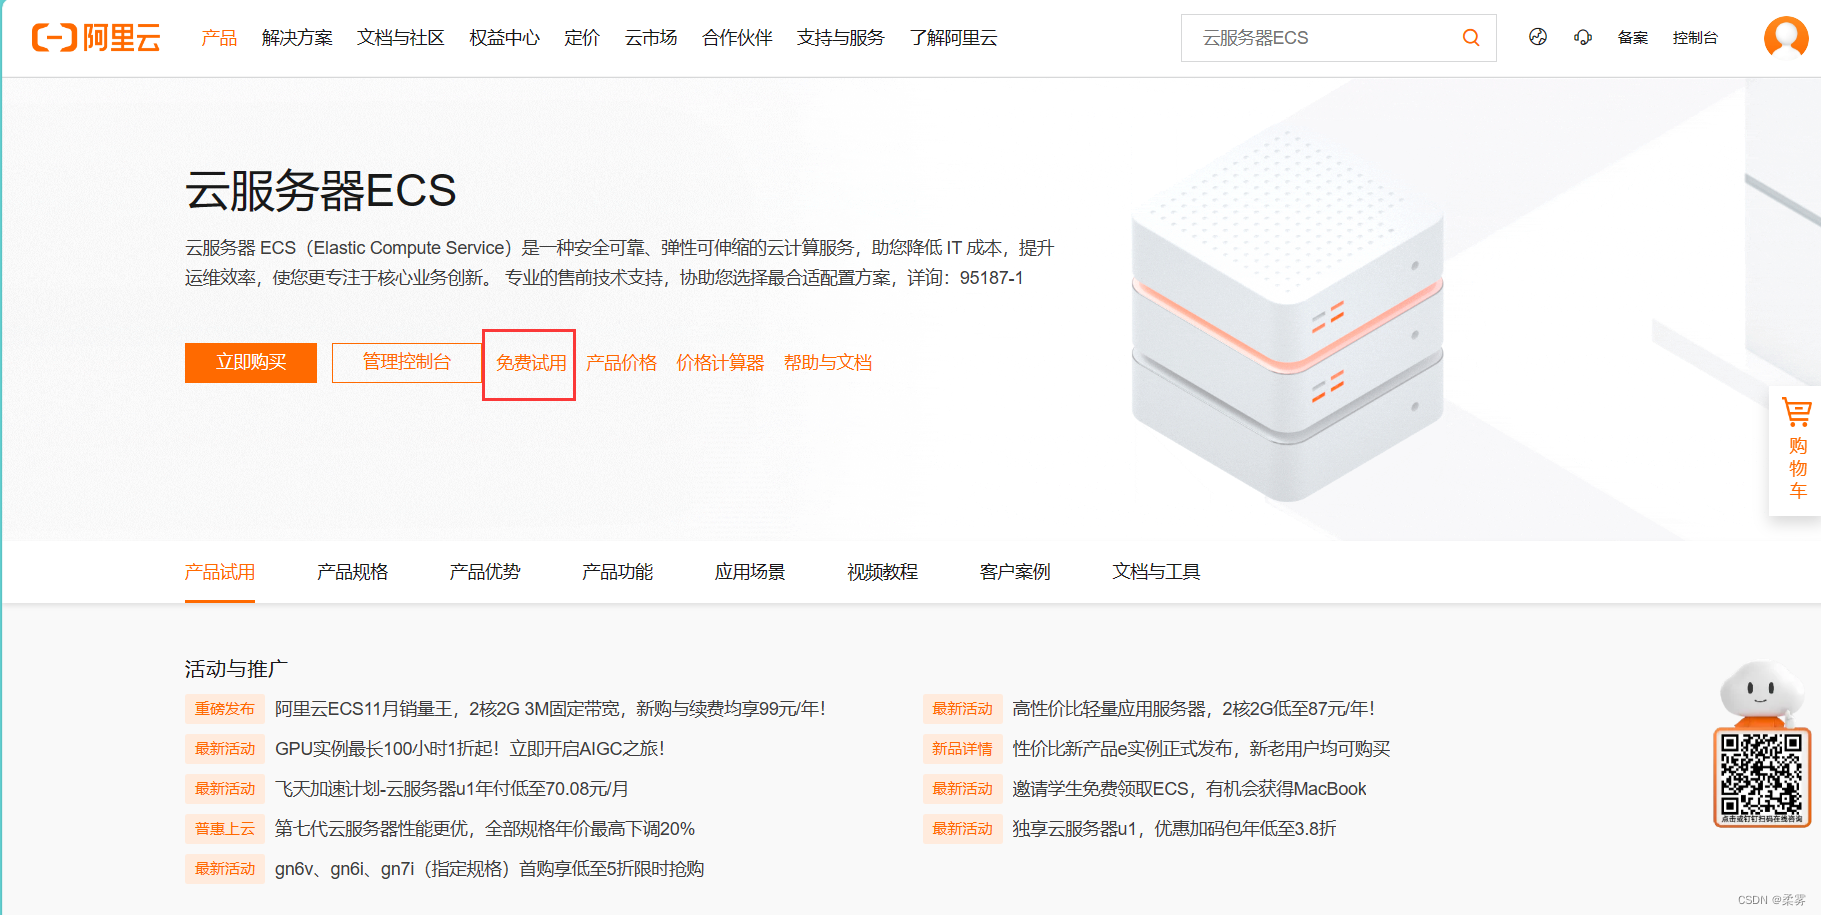Open the 第七代云服务器性能更优 link
Image resolution: width=1821 pixels, height=915 pixels.
pos(485,829)
